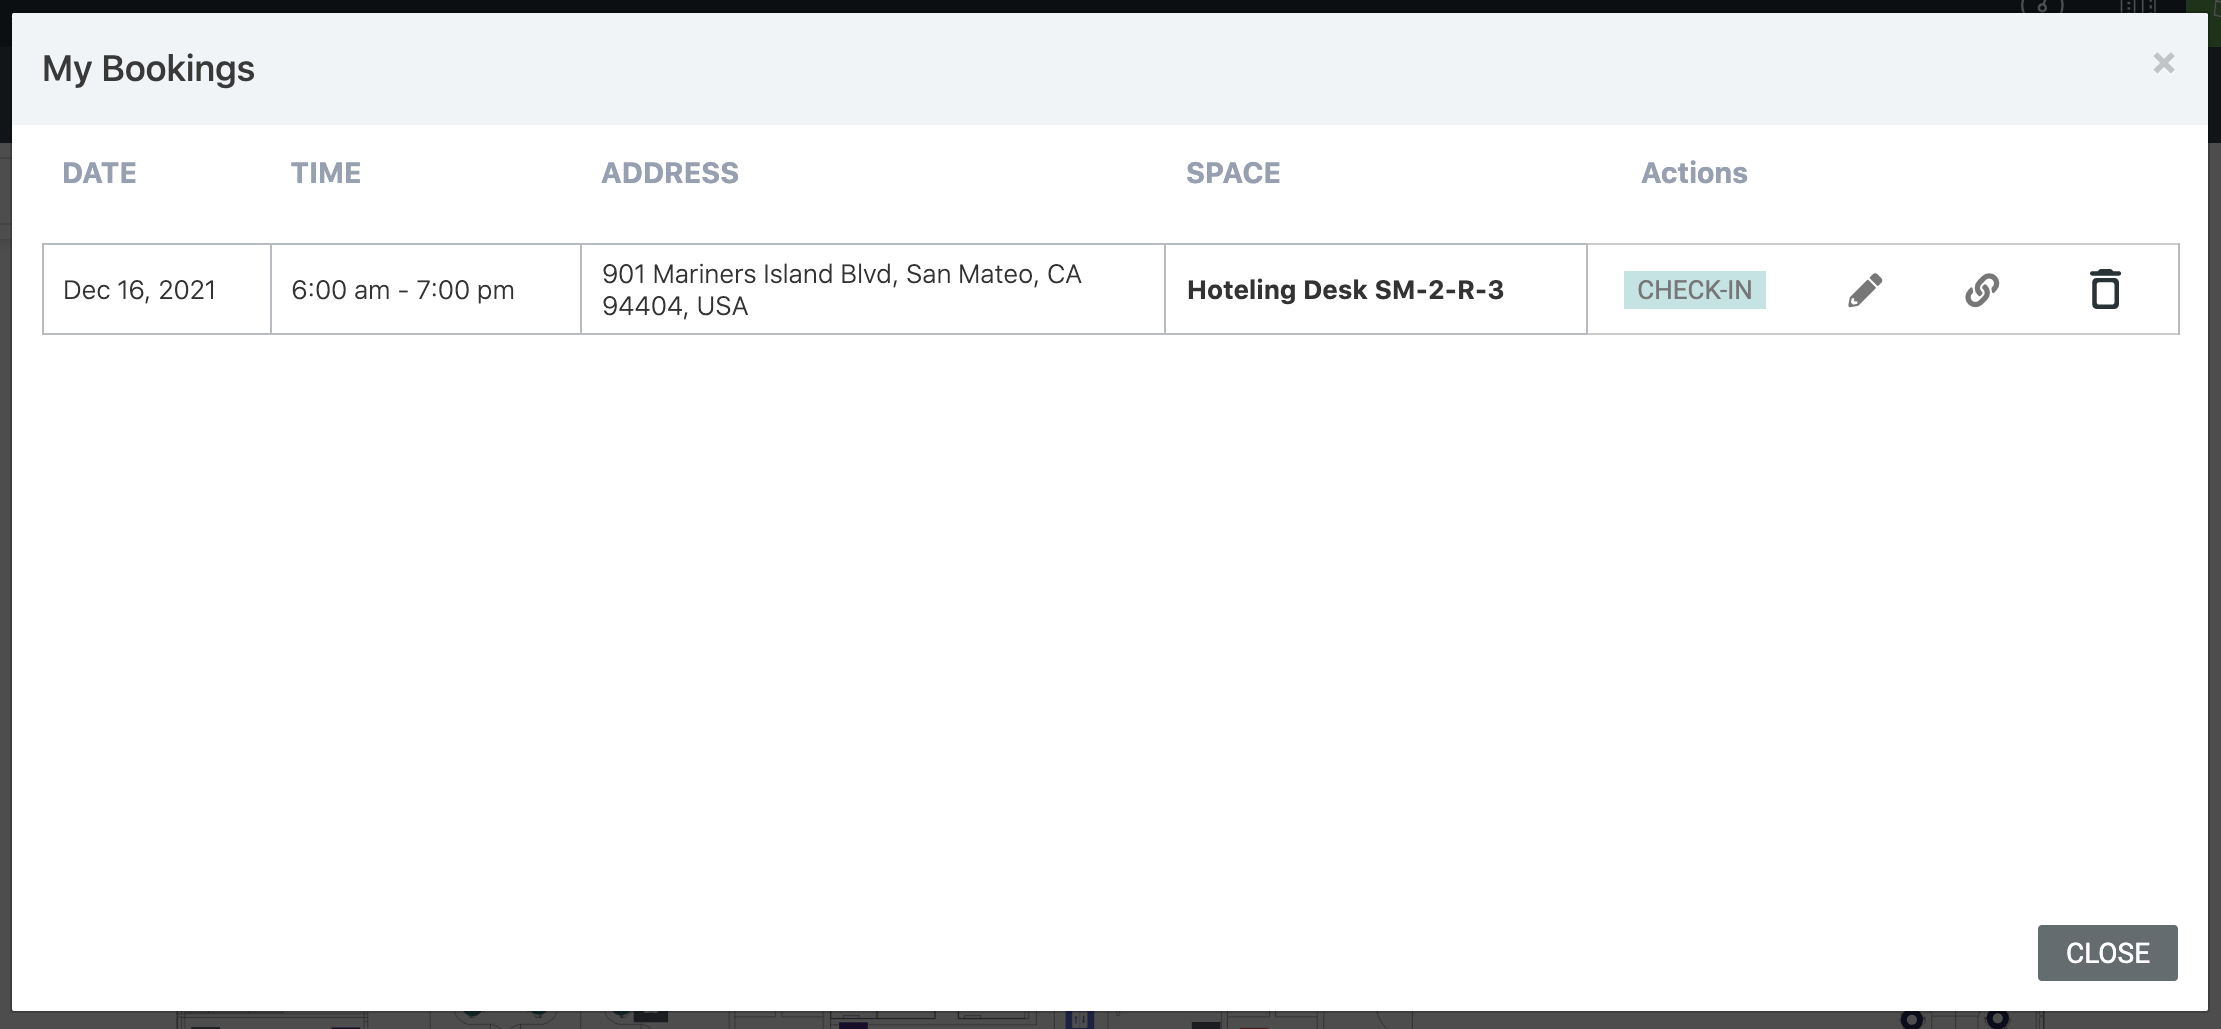This screenshot has height=1029, width=2221.
Task: Dismiss My Bookings with the X
Action: point(2163,62)
